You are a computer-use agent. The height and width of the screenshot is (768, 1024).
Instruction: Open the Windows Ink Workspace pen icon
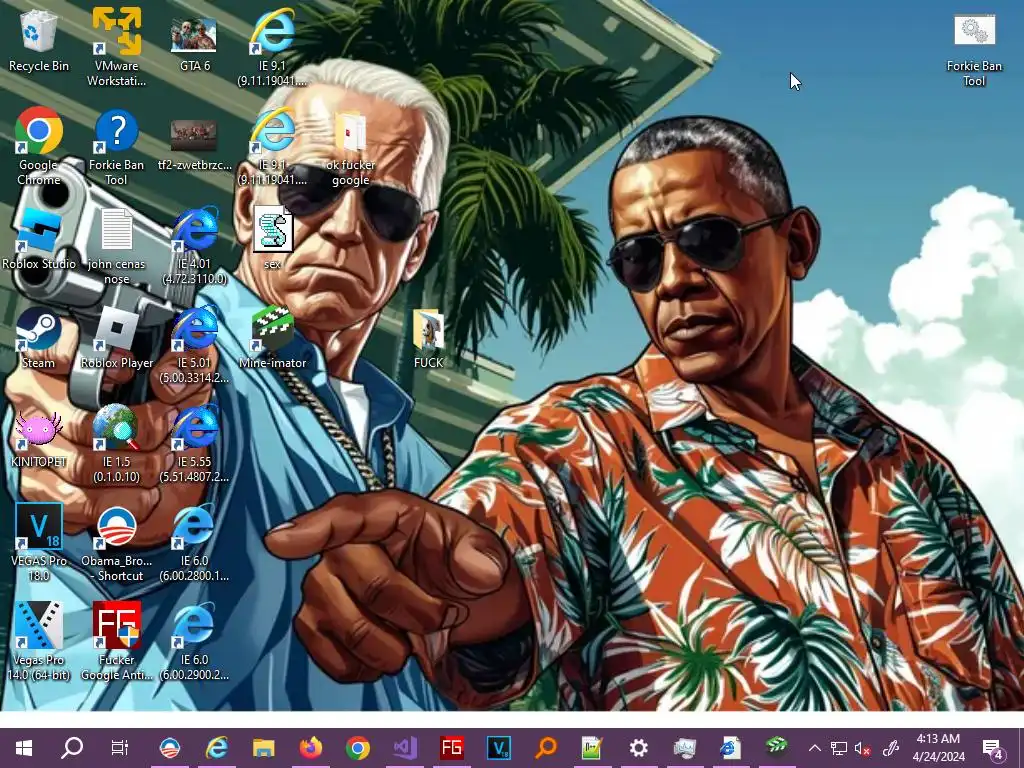(891, 748)
